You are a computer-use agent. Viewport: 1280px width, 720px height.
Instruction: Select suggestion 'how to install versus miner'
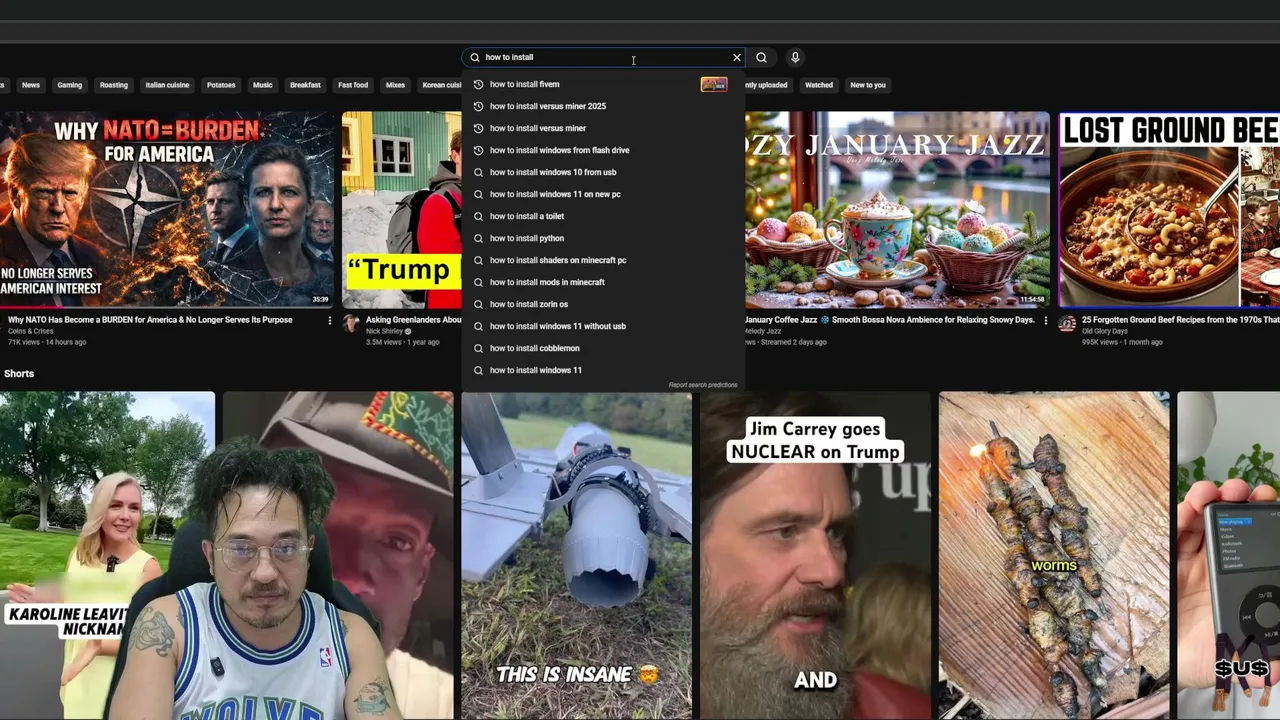click(x=603, y=128)
